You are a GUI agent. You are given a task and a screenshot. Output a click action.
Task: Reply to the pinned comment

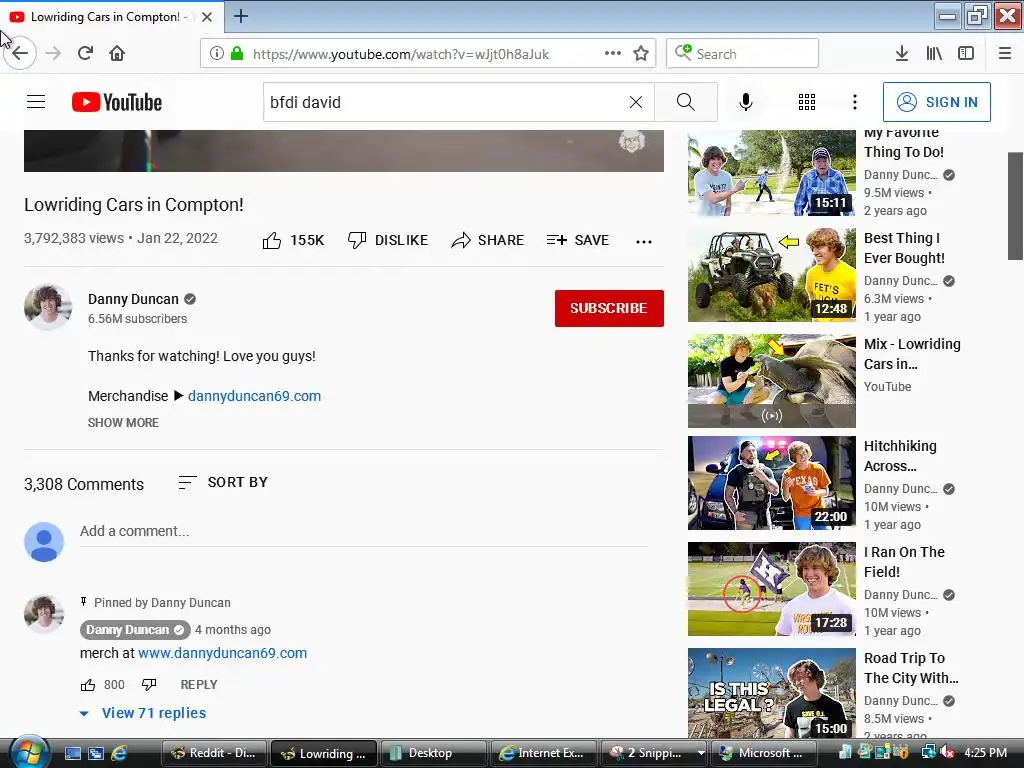click(199, 684)
